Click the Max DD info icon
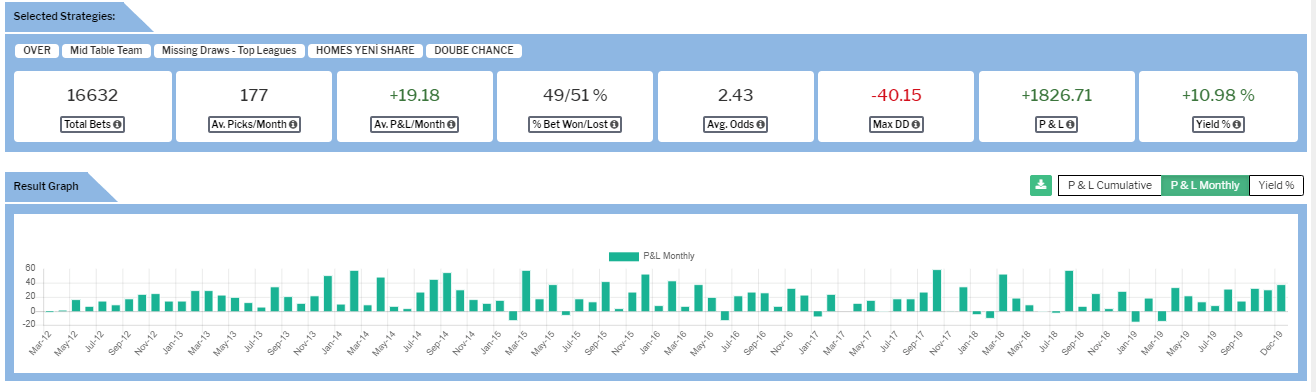Image resolution: width=1316 pixels, height=392 pixels. pyautogui.click(x=916, y=125)
